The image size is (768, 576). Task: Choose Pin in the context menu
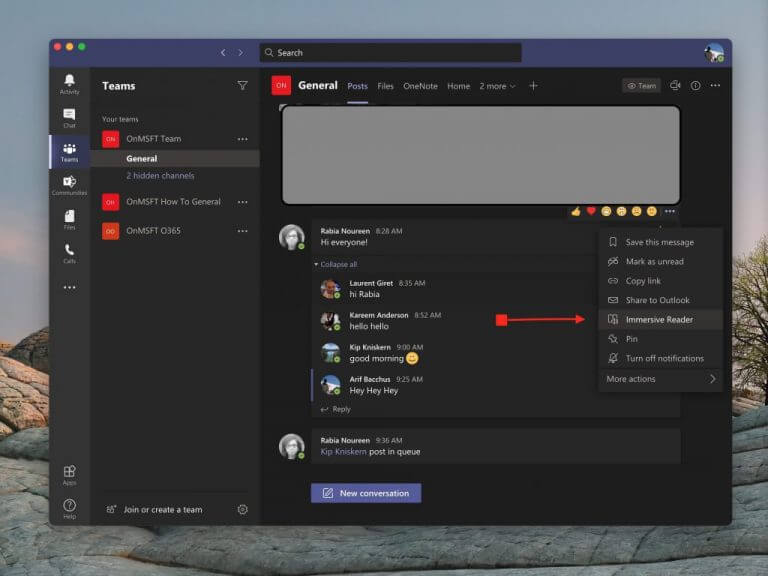tap(660, 339)
